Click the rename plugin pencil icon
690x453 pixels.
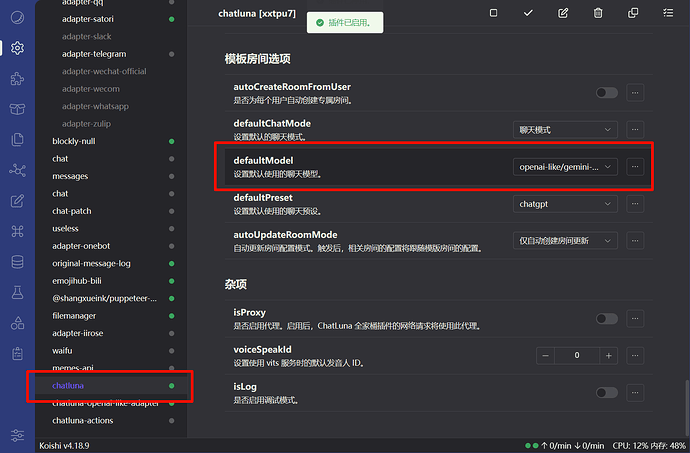563,13
